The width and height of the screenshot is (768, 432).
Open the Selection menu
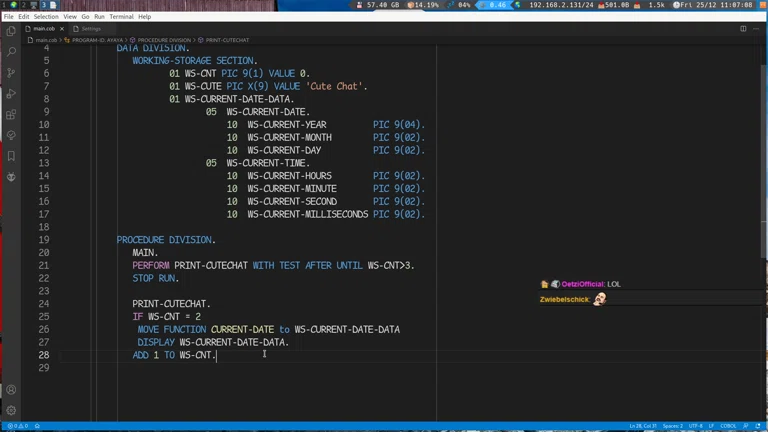(46, 17)
